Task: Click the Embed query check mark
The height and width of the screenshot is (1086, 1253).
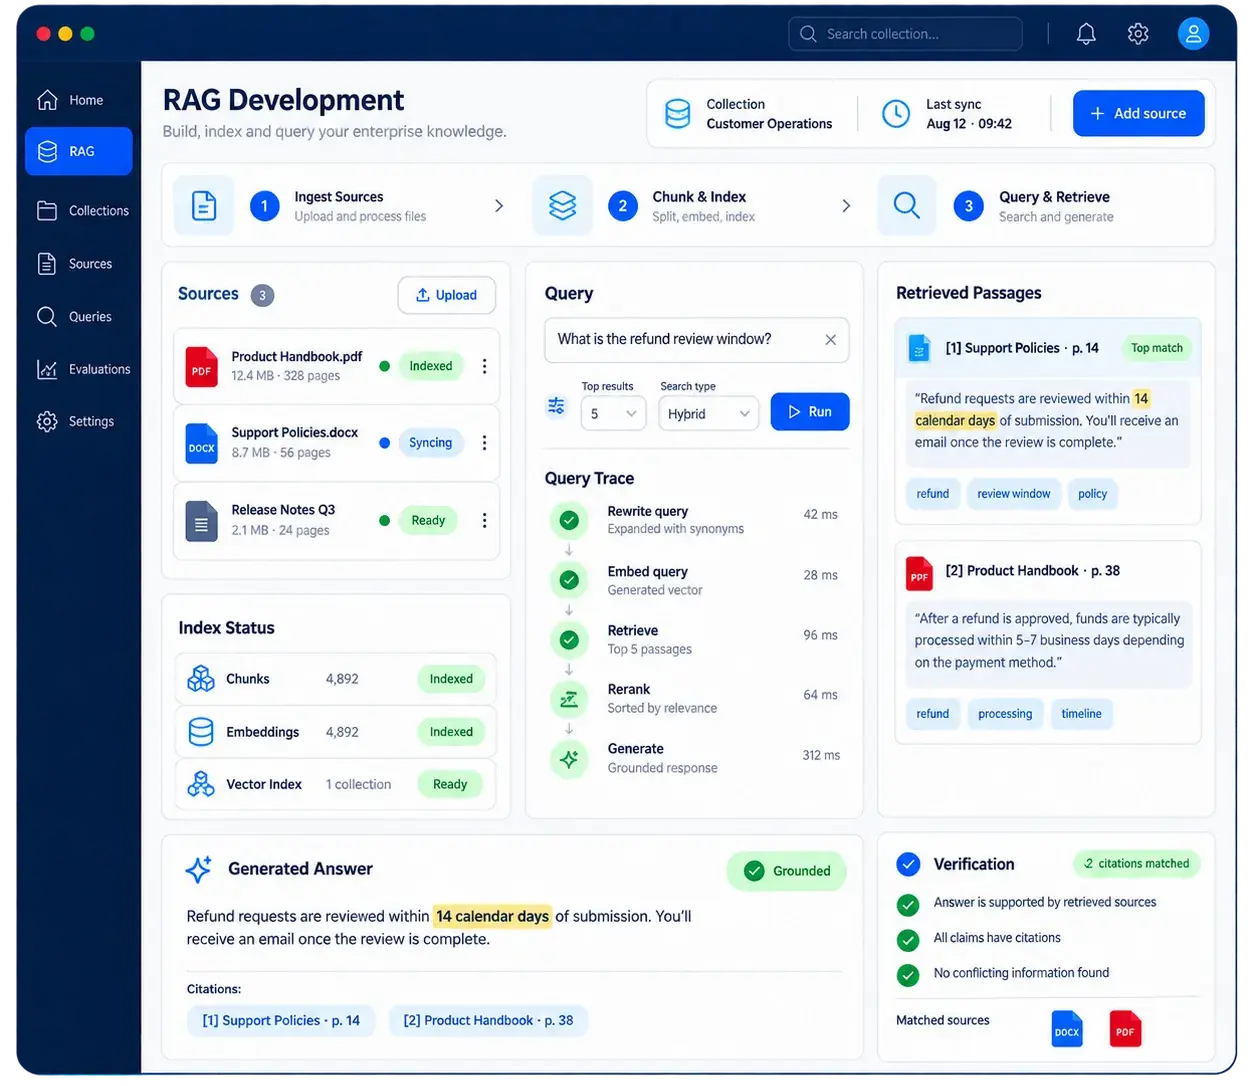Action: click(x=569, y=580)
